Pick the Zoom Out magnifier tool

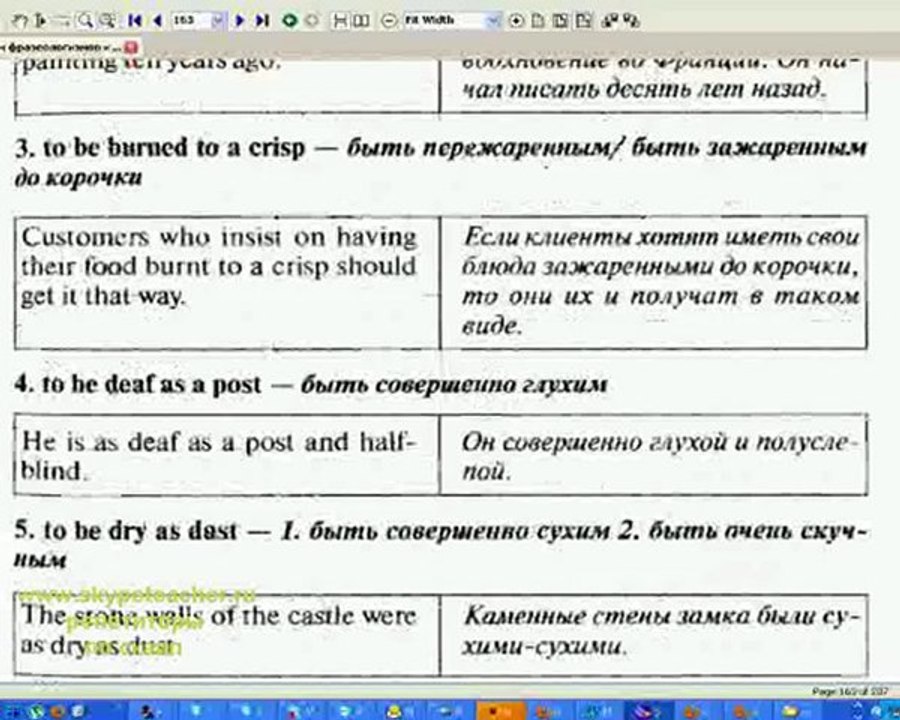[x=107, y=21]
